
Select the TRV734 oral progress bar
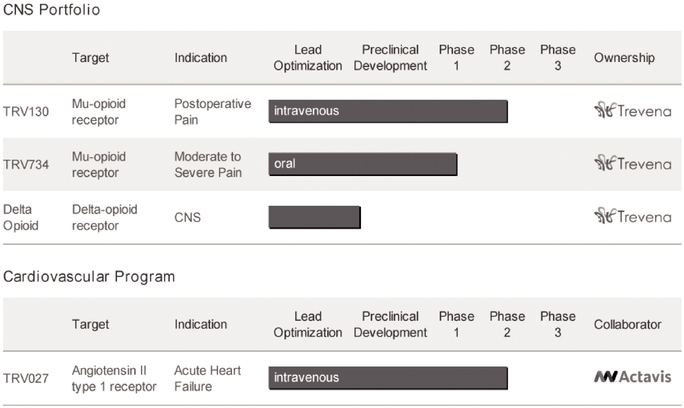363,164
